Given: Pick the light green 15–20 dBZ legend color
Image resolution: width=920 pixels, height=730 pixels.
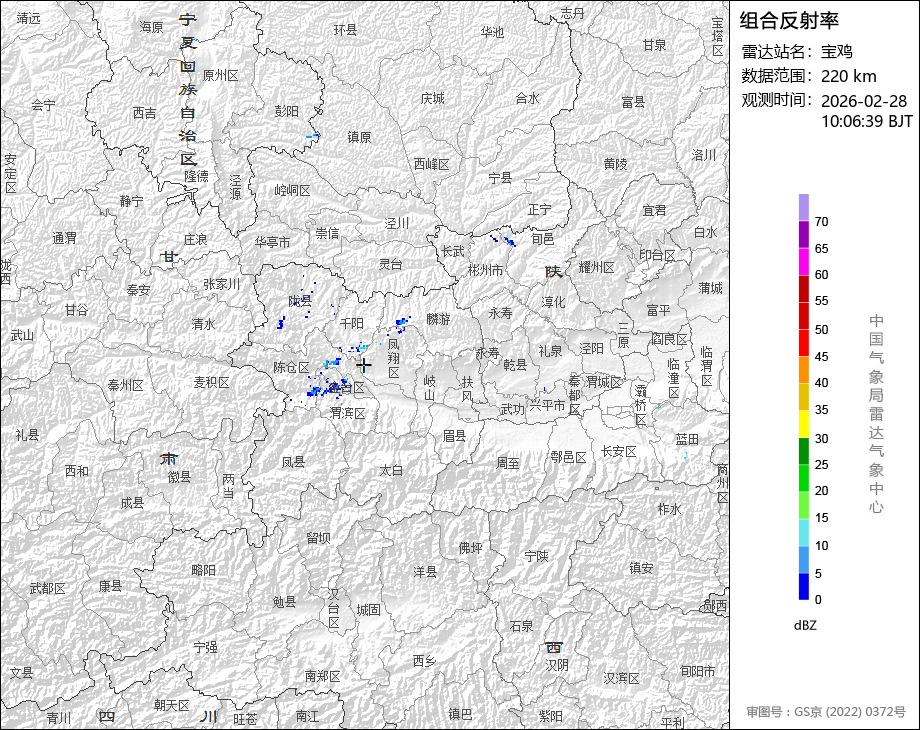Looking at the screenshot, I should [804, 505].
